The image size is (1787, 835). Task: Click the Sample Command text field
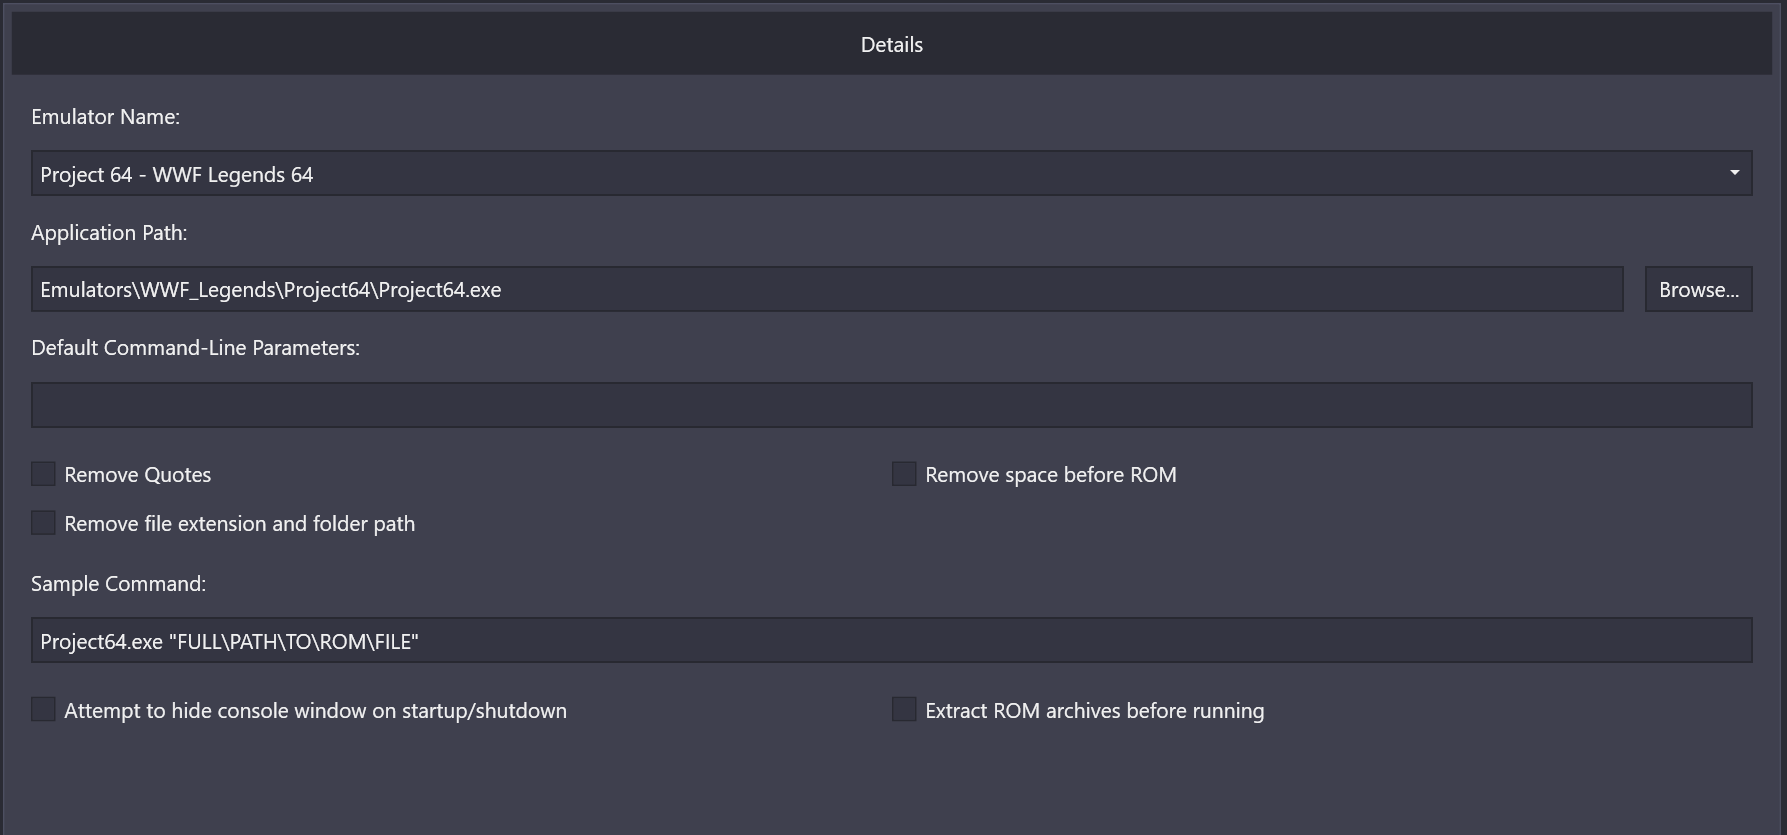[x=891, y=640]
